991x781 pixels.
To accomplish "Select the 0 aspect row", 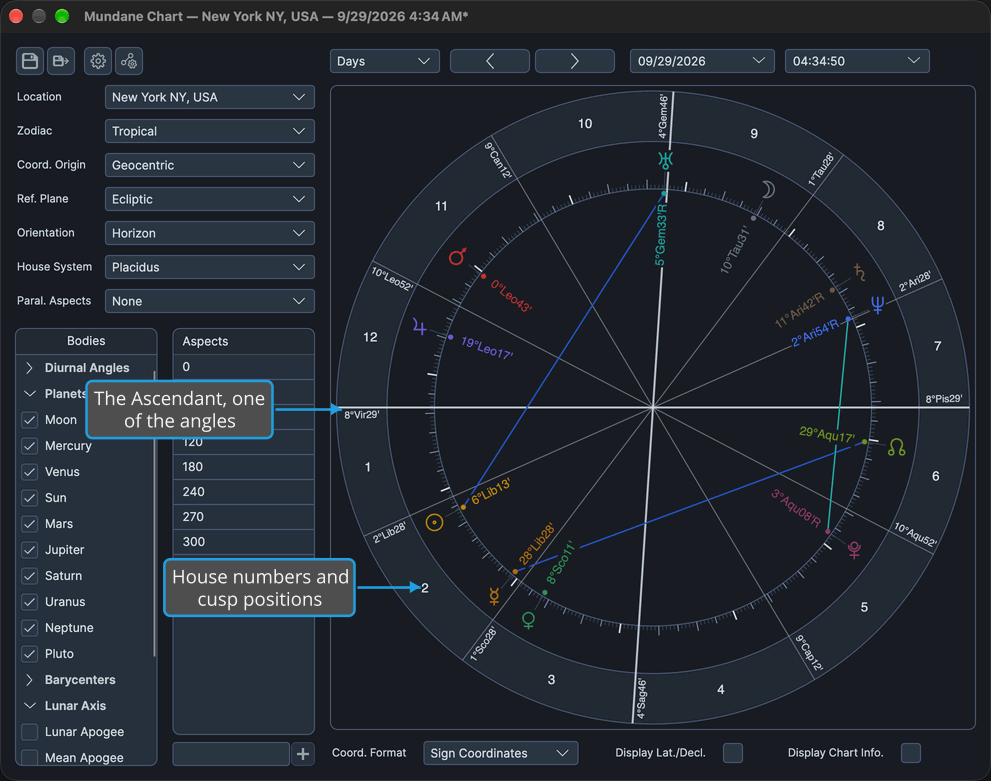I will point(244,367).
